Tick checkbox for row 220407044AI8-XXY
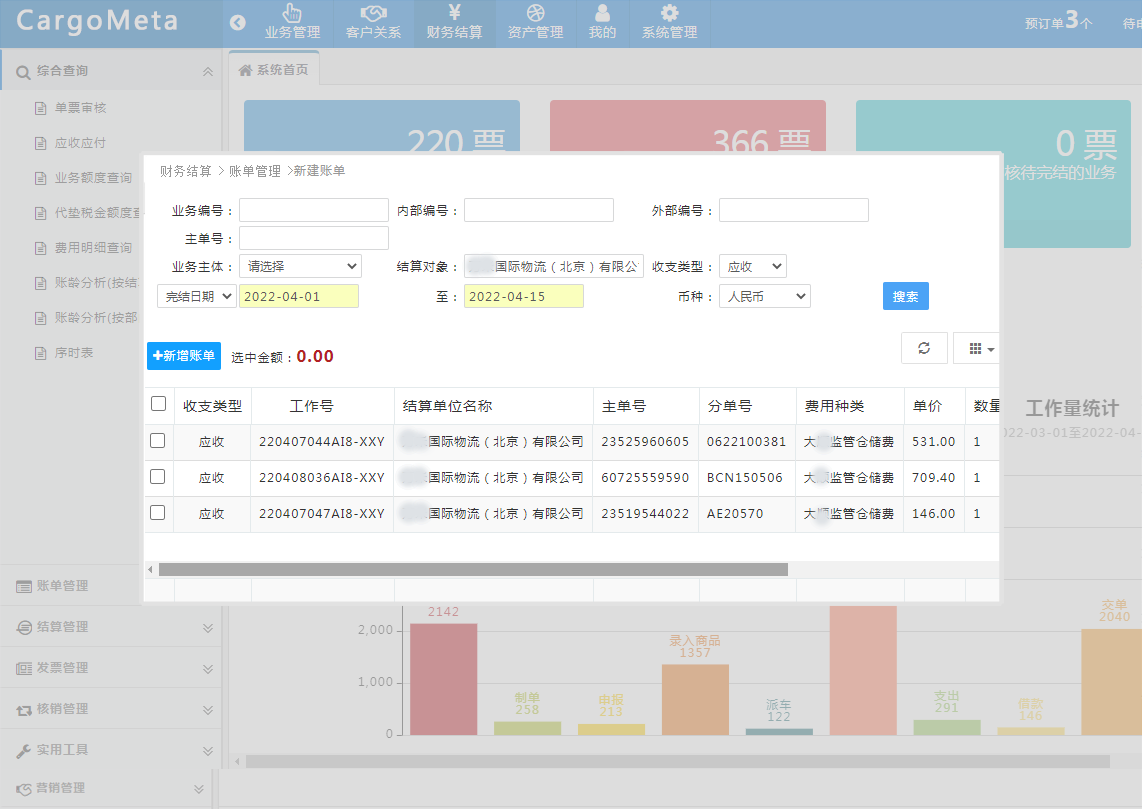 (x=158, y=441)
